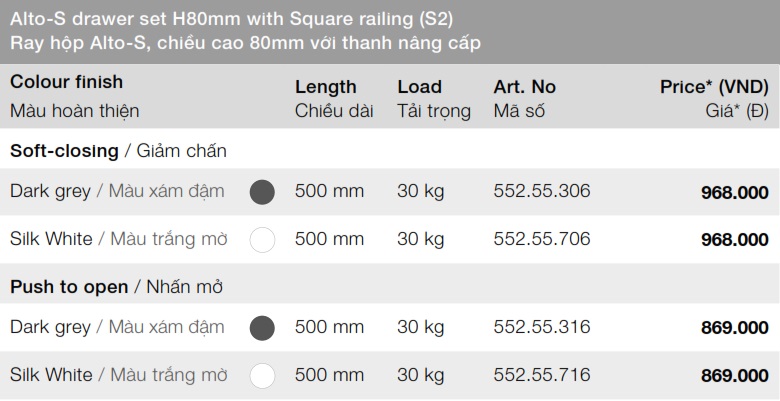This screenshot has height=401, width=780.
Task: Click the dark grey swatch under Push to open
Action: point(262,328)
